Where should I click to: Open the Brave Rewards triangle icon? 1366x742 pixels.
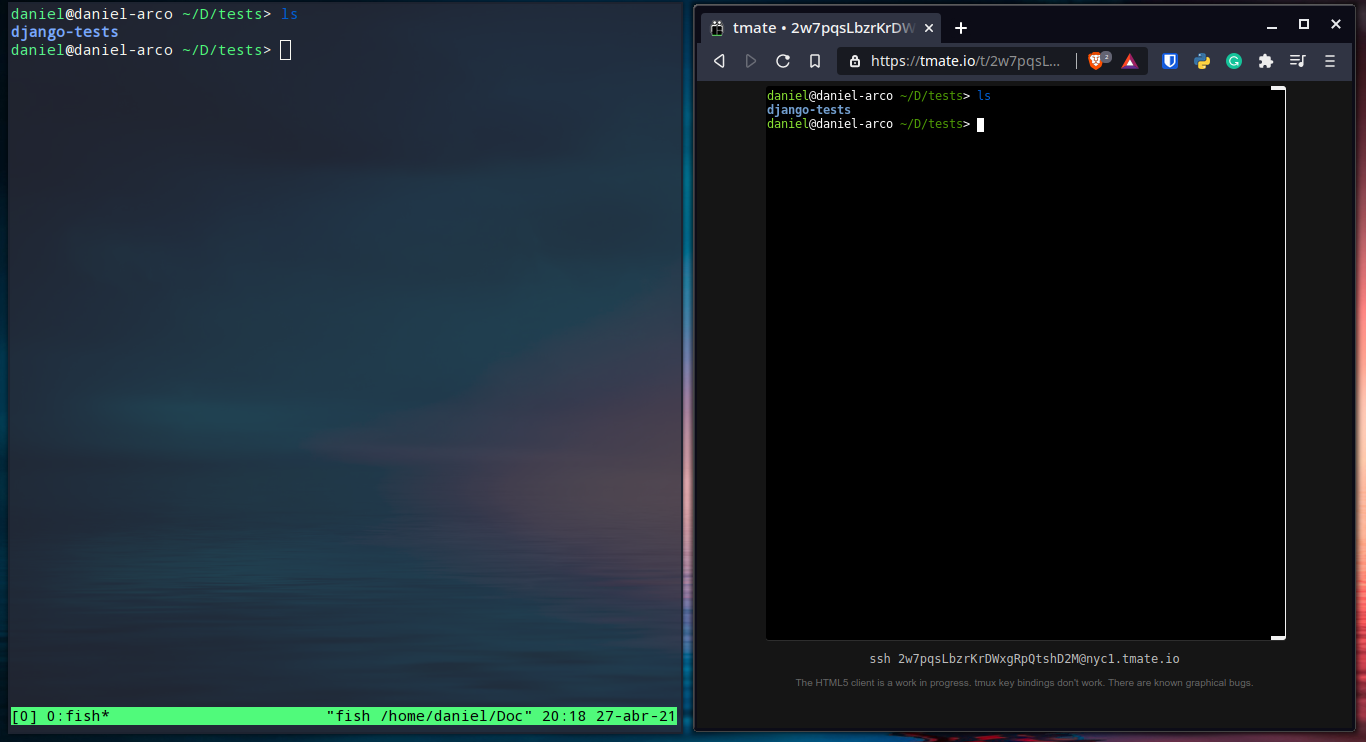coord(1129,61)
